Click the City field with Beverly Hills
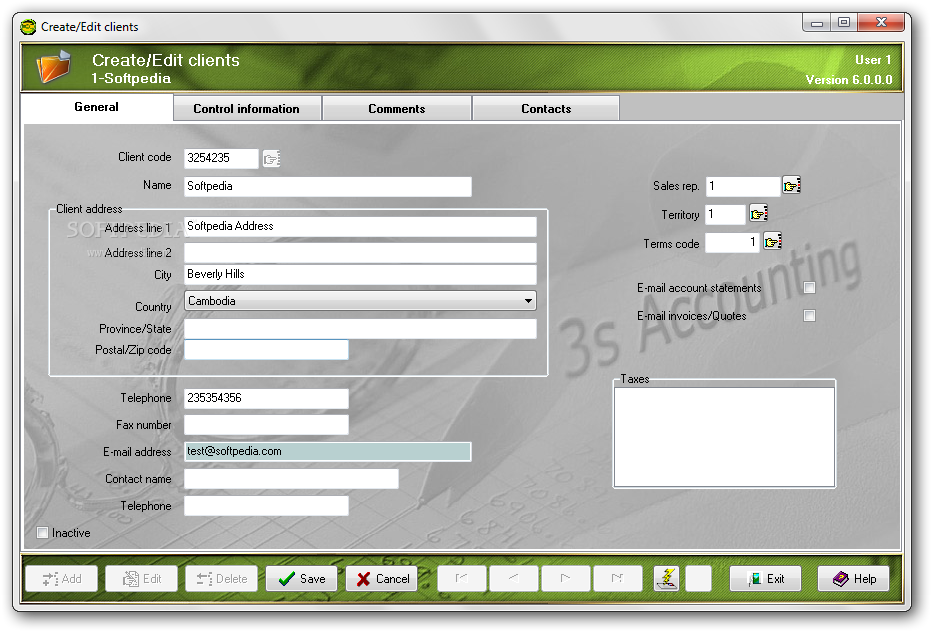 (x=360, y=274)
